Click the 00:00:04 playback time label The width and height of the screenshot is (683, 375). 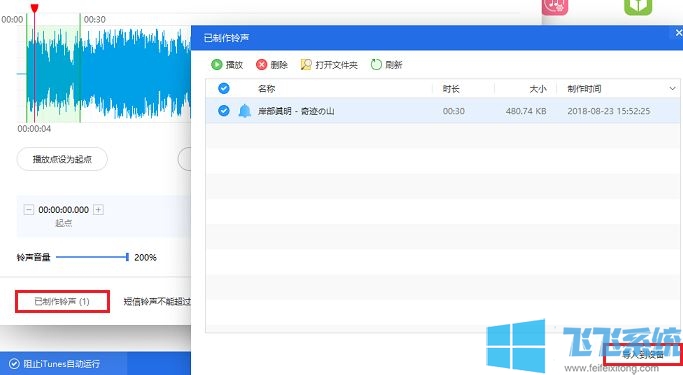pos(34,128)
